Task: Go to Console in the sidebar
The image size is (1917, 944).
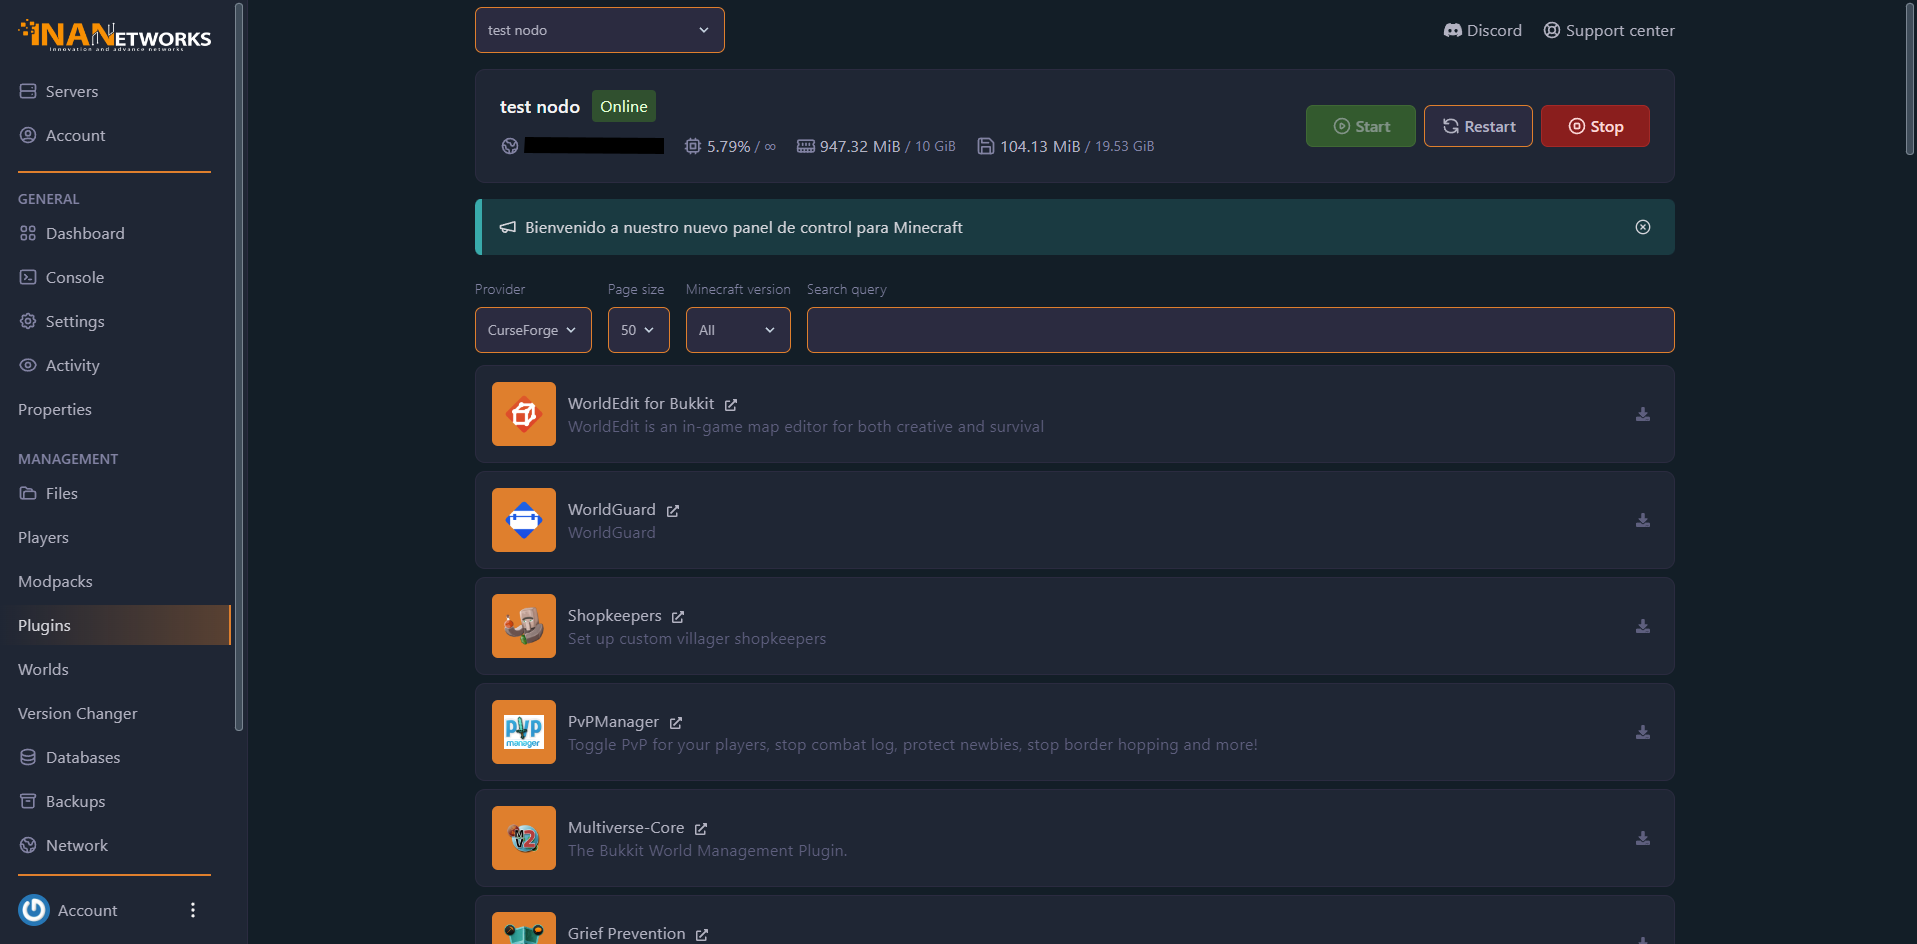Action: (74, 277)
